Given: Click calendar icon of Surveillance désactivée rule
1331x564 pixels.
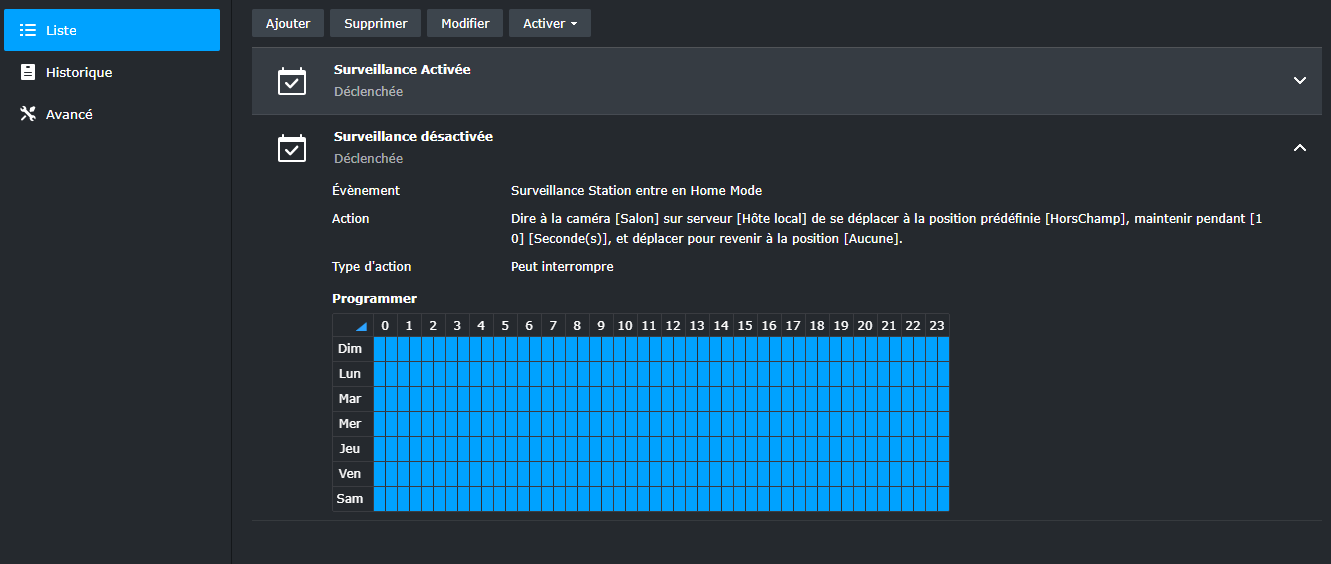Looking at the screenshot, I should point(291,148).
